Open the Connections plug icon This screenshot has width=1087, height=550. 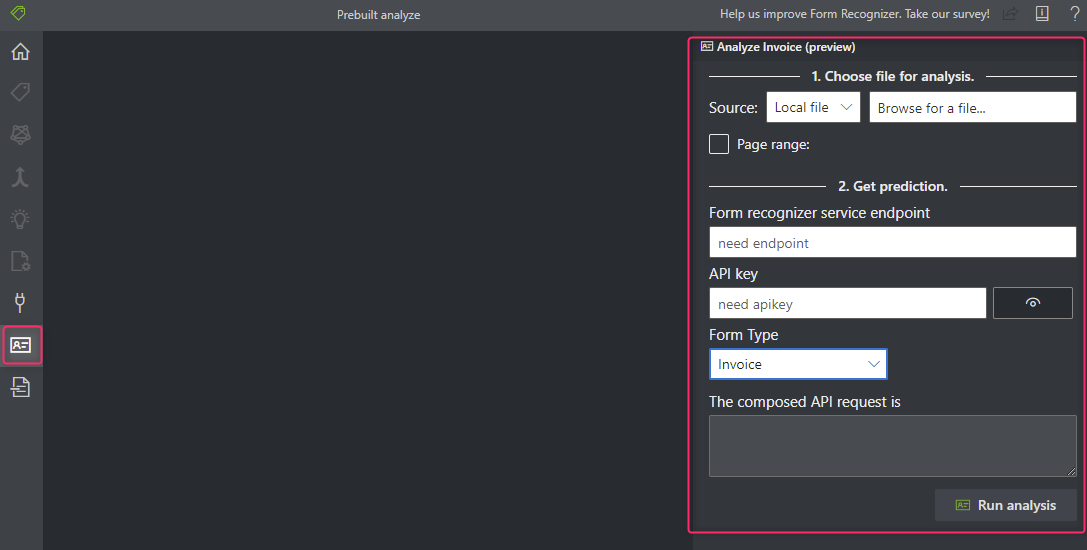20,302
